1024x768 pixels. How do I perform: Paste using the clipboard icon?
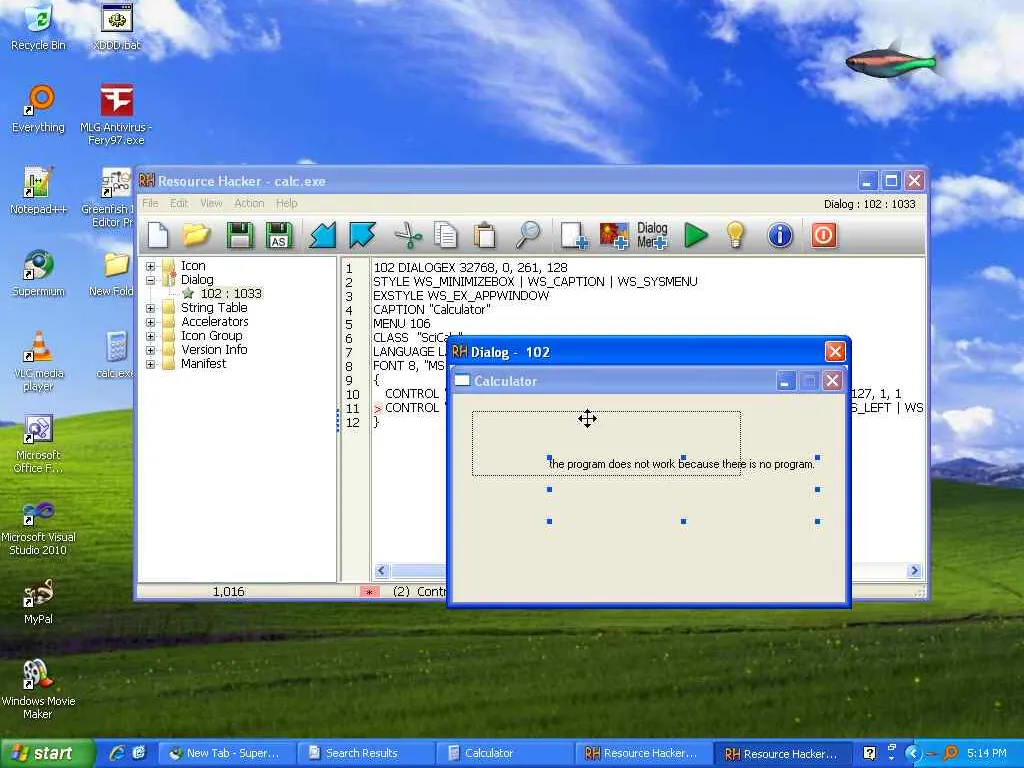click(485, 235)
